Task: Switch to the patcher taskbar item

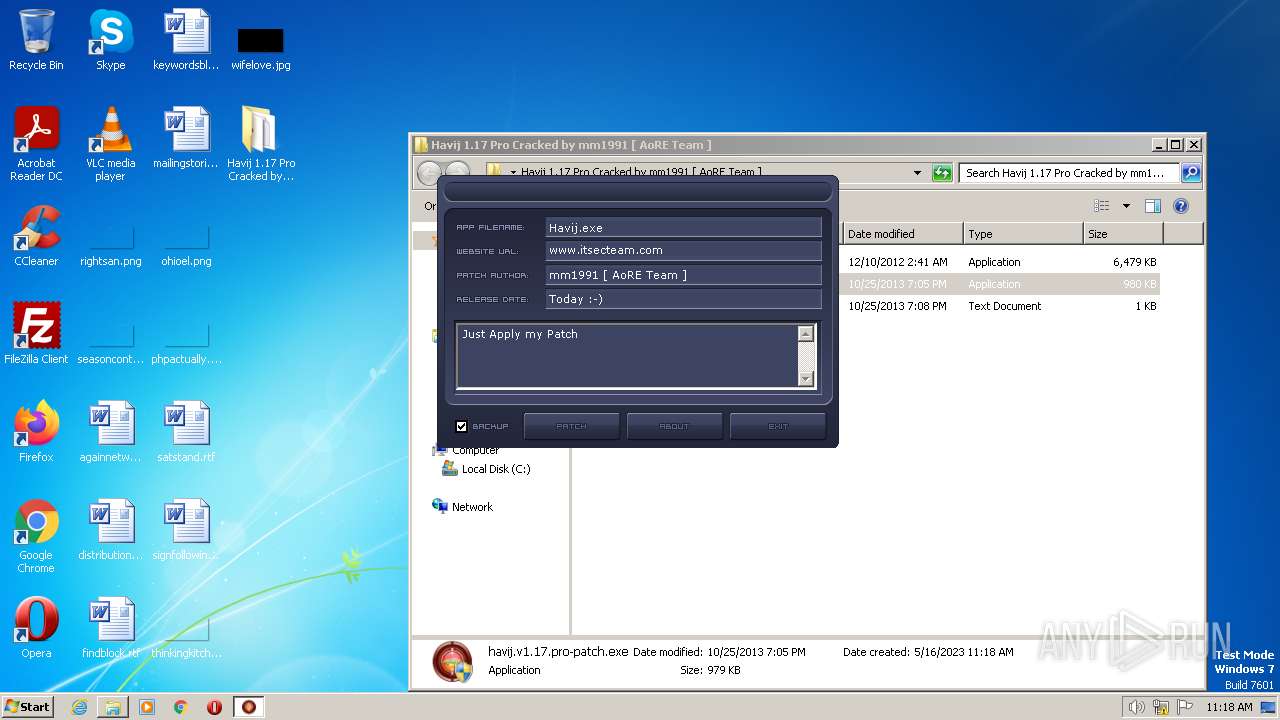Action: click(x=249, y=707)
